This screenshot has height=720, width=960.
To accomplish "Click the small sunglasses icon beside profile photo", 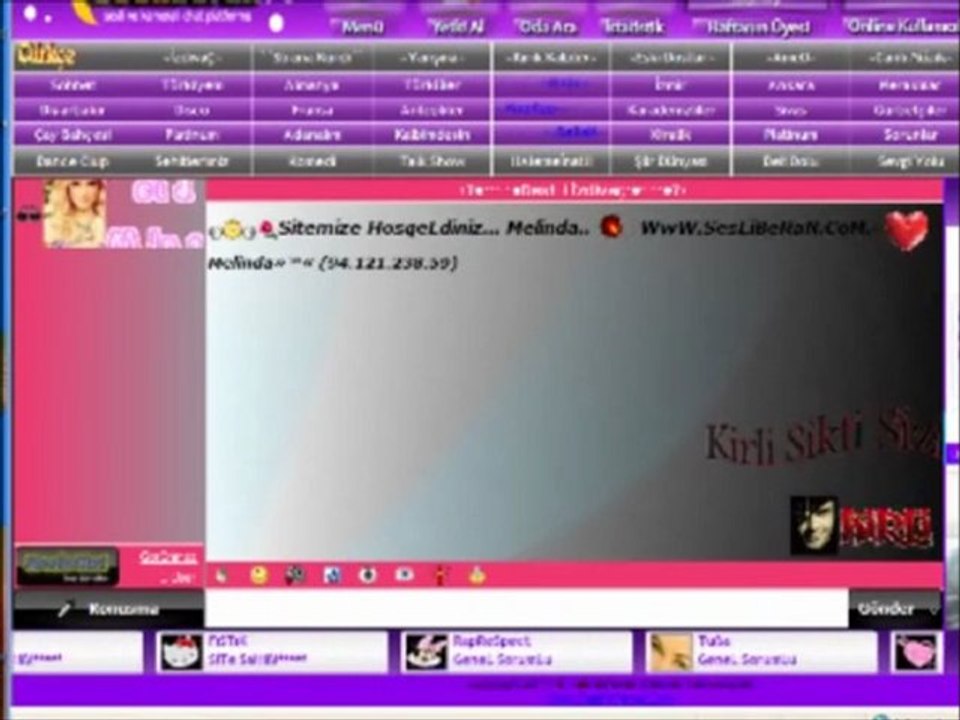I will pos(29,216).
